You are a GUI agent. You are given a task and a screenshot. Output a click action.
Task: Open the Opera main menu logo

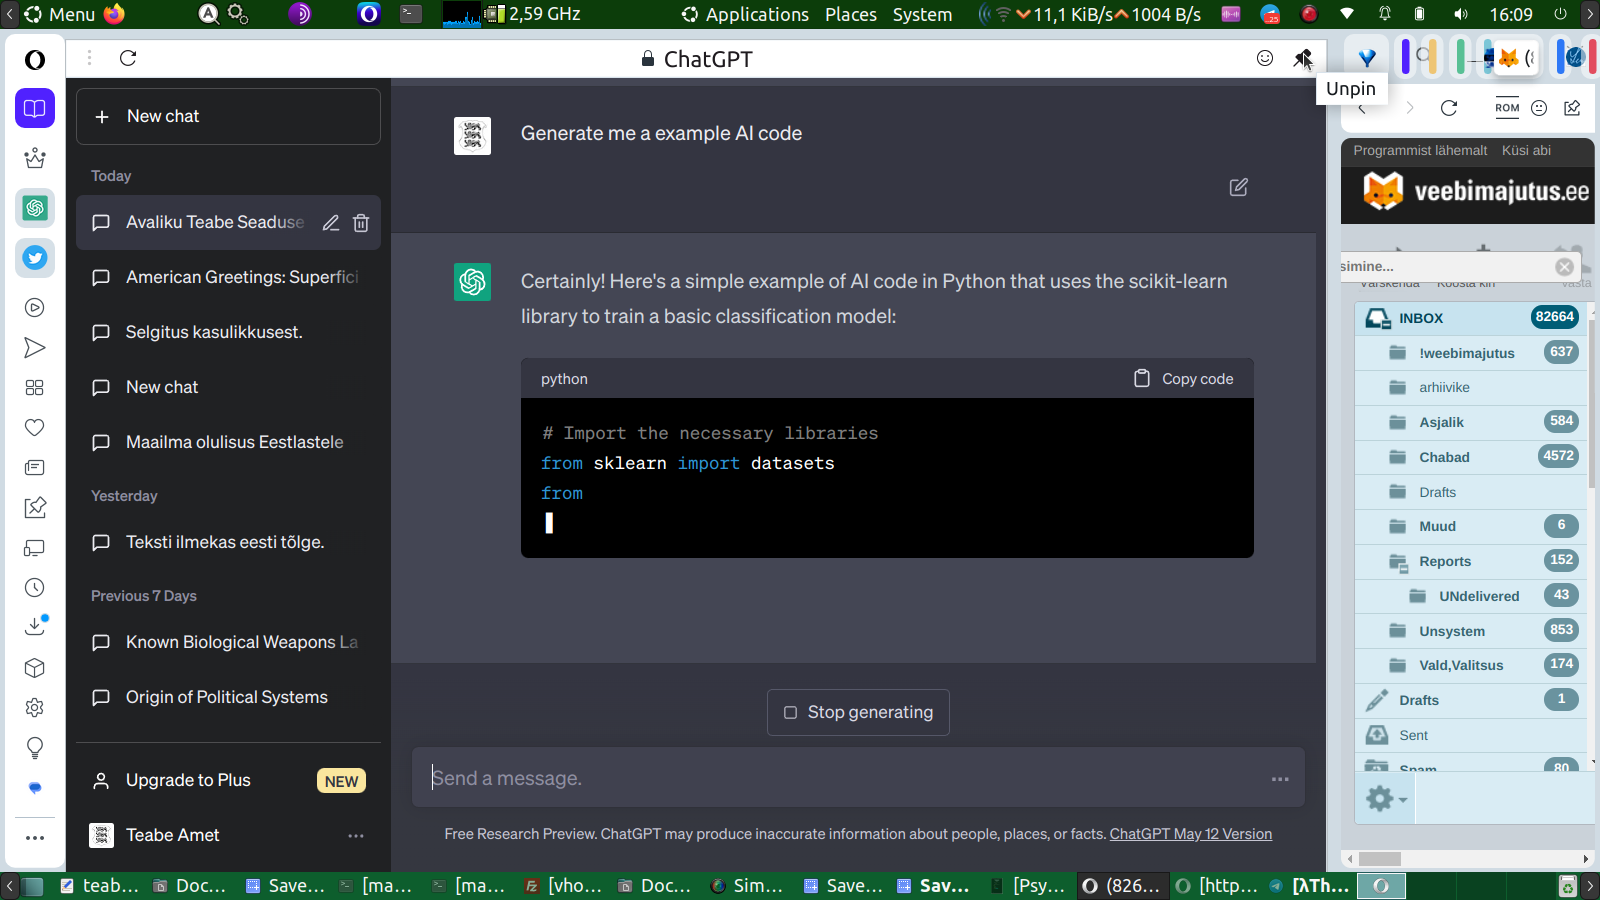click(x=35, y=60)
